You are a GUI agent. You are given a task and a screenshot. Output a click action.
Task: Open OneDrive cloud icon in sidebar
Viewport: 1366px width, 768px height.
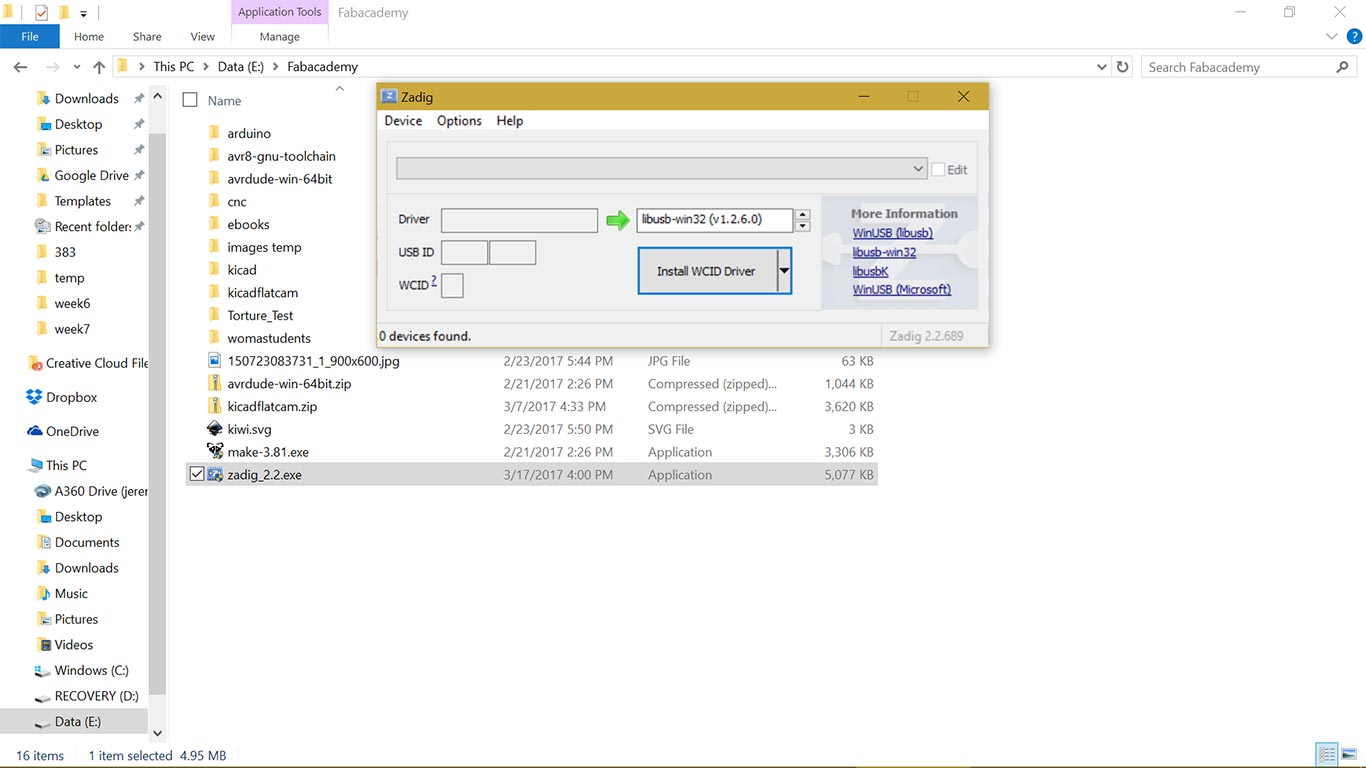(34, 431)
